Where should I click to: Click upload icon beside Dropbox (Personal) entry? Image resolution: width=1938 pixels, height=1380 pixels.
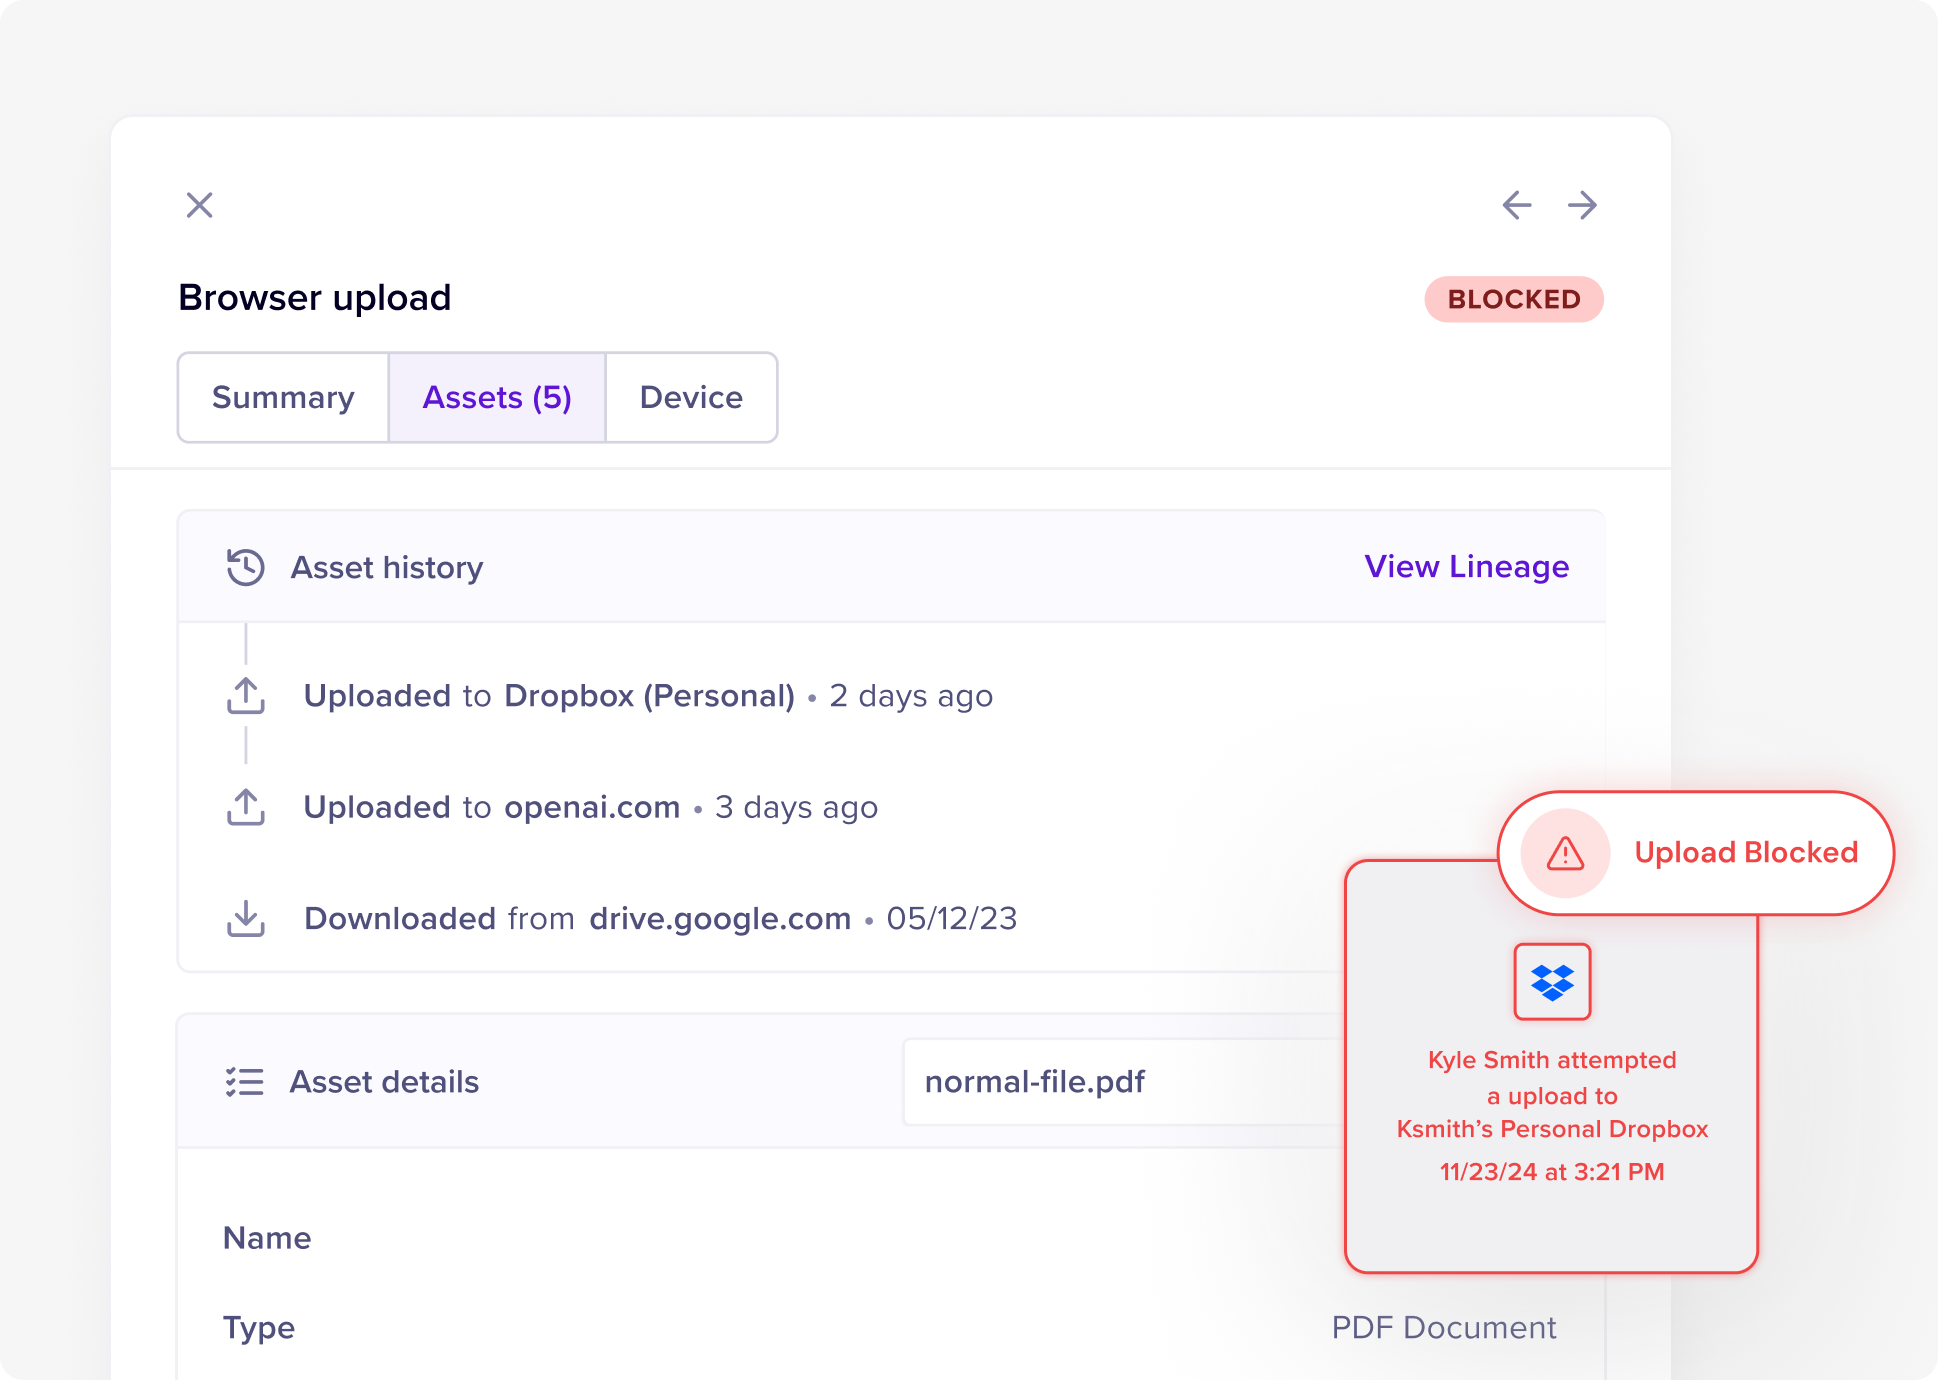tap(246, 696)
